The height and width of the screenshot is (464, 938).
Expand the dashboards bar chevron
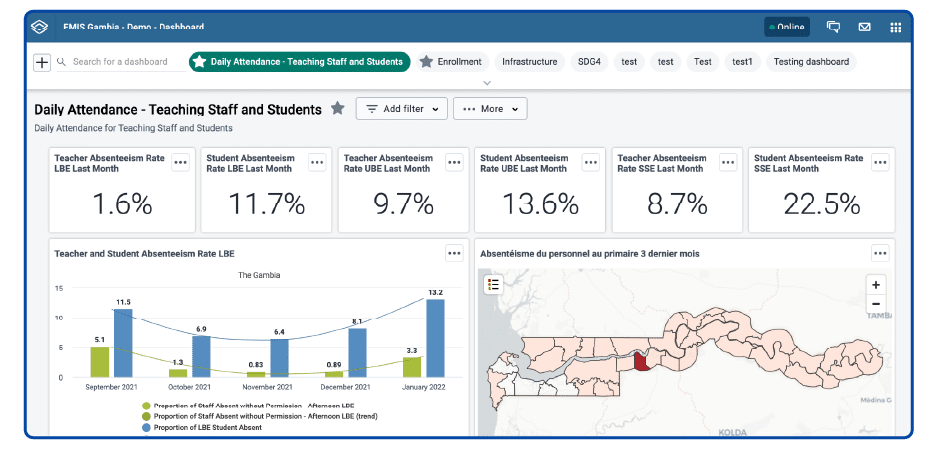pyautogui.click(x=487, y=83)
